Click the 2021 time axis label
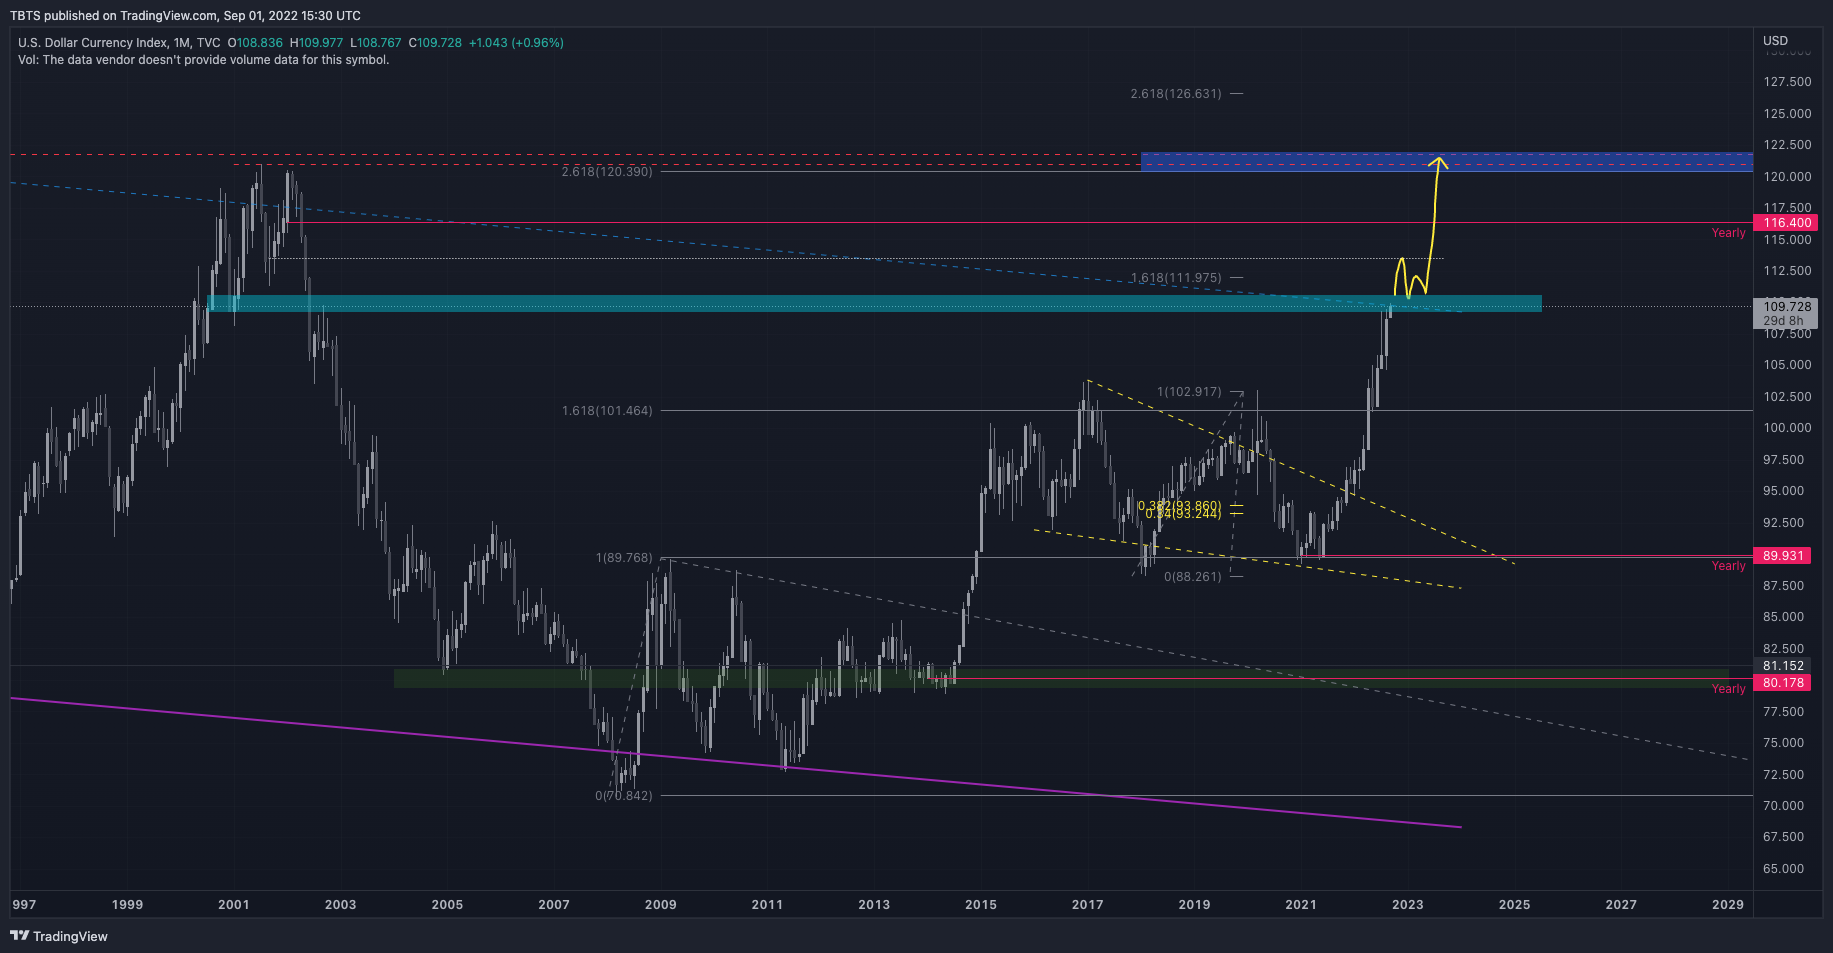Image resolution: width=1833 pixels, height=953 pixels. click(1301, 905)
